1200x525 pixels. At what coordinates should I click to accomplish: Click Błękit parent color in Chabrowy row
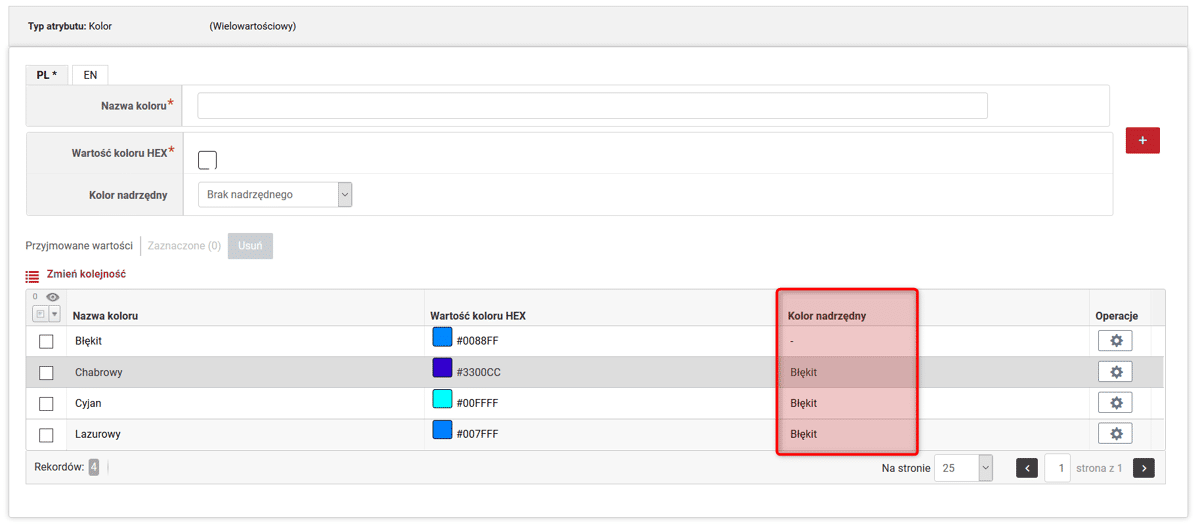click(803, 372)
